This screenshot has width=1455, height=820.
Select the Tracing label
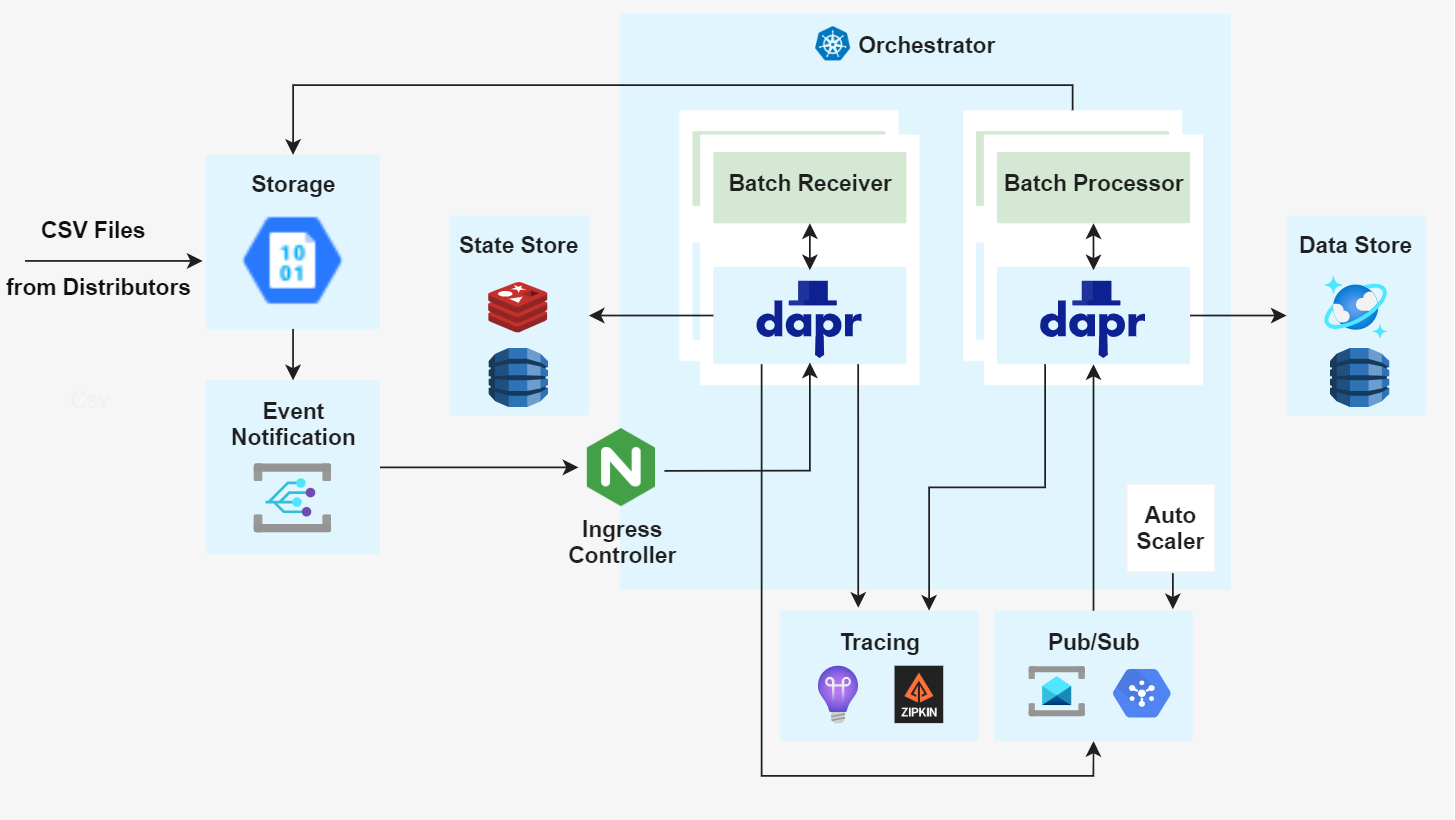pyautogui.click(x=879, y=642)
